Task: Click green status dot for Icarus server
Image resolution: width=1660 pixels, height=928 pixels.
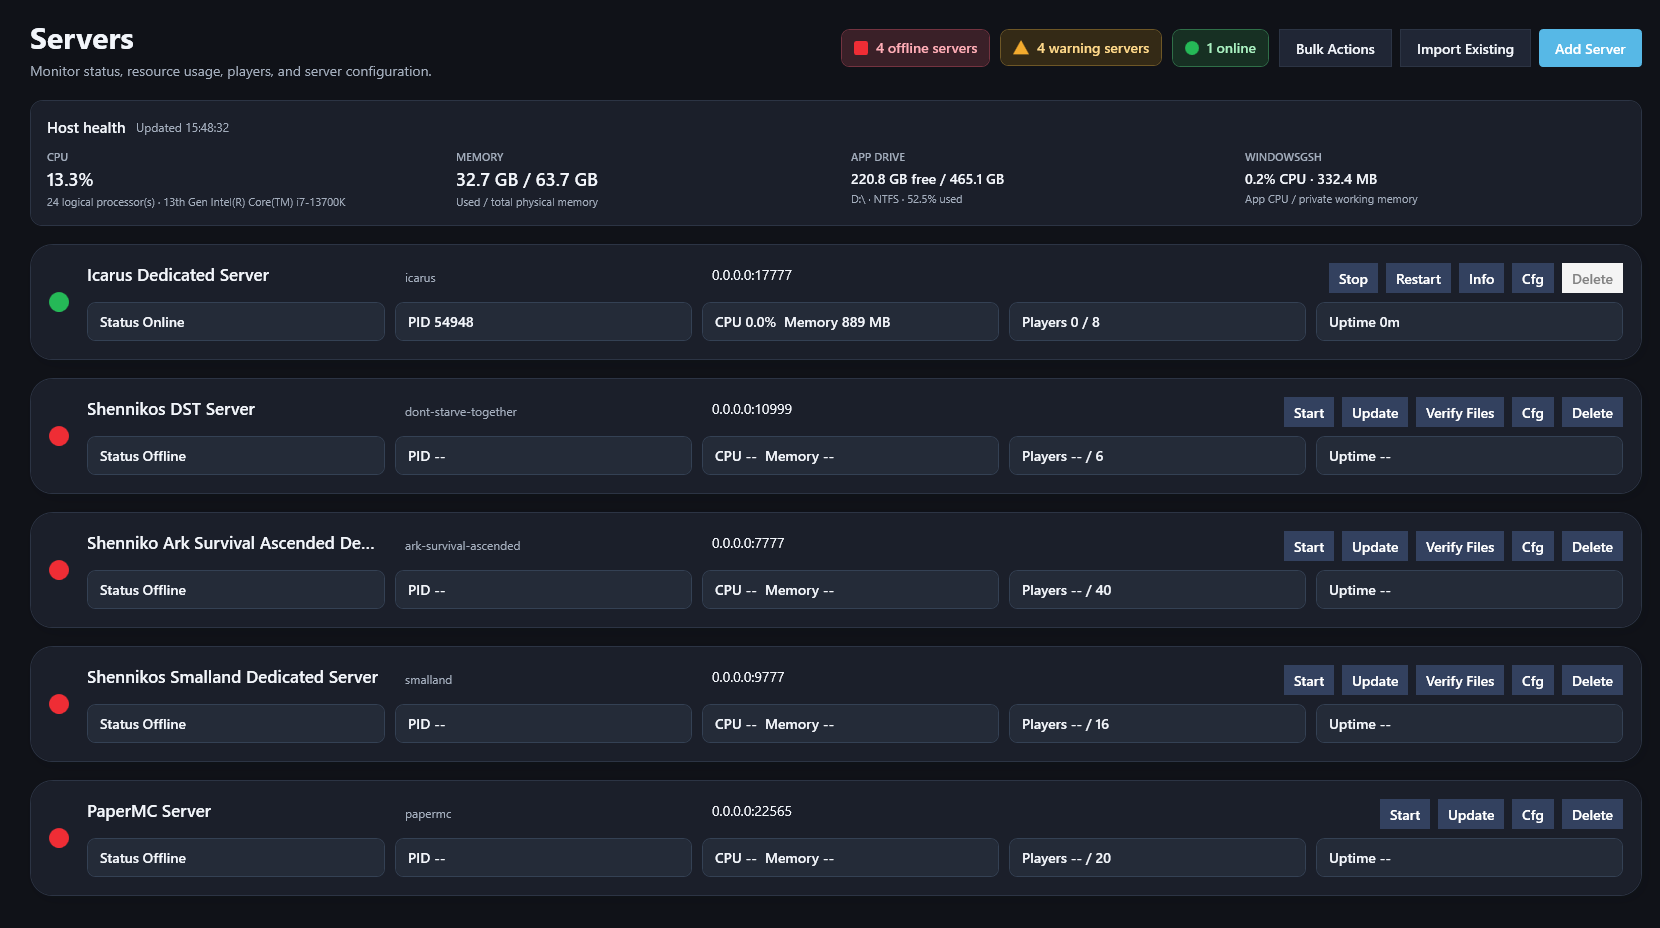Action: tap(59, 302)
